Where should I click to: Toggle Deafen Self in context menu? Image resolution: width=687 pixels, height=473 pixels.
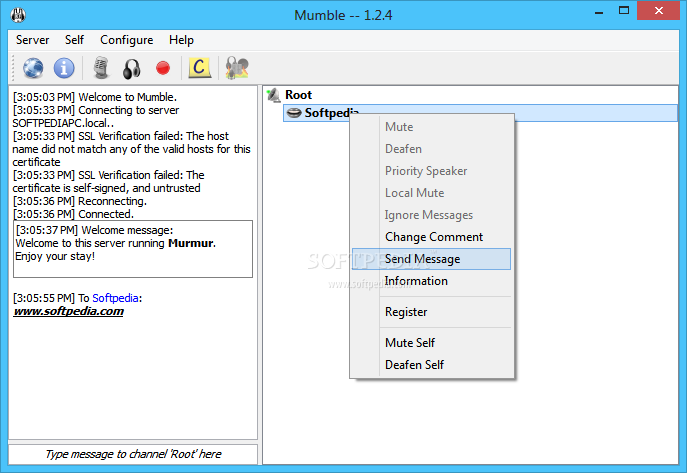pos(431,365)
